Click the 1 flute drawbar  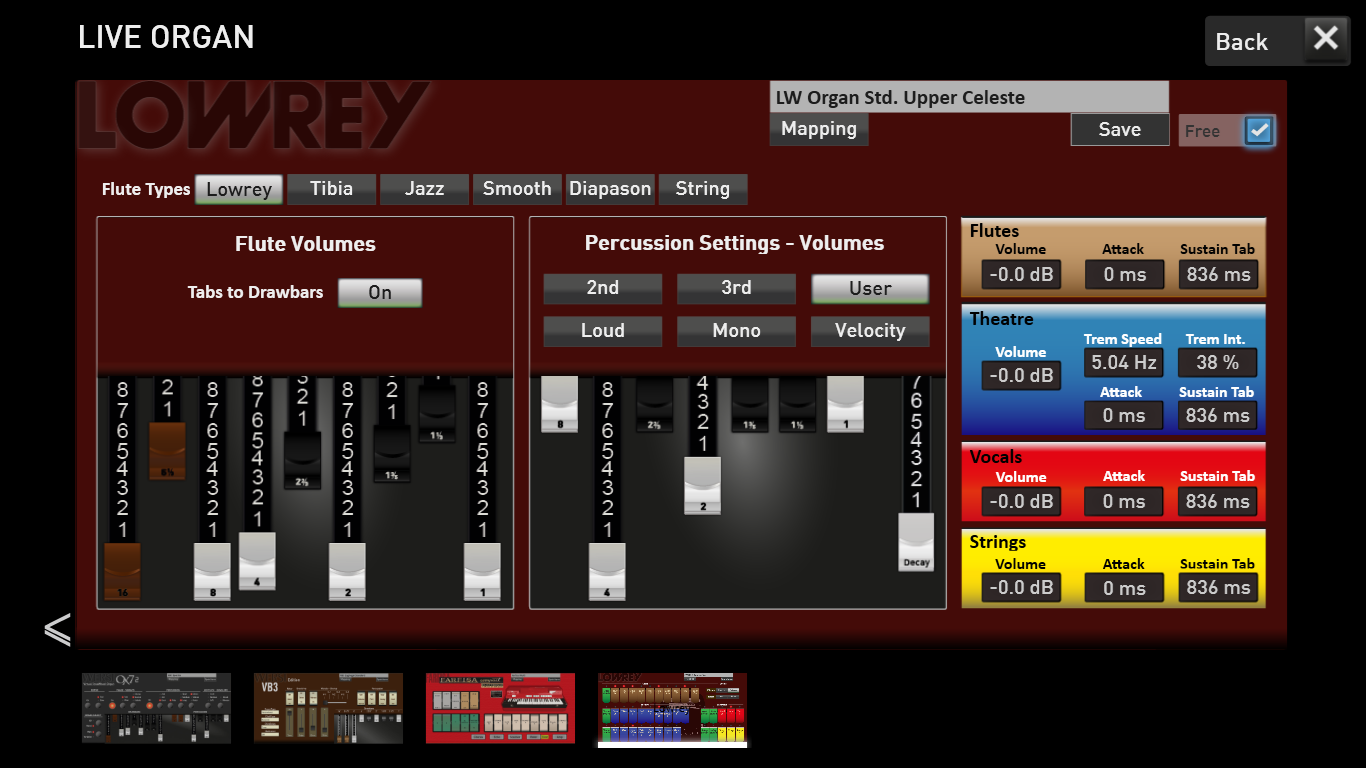(482, 573)
